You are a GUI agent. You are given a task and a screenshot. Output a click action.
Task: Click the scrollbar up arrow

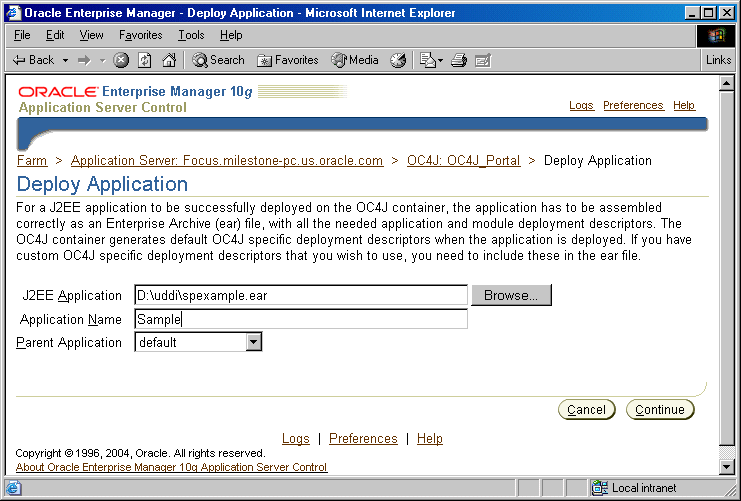pos(726,84)
